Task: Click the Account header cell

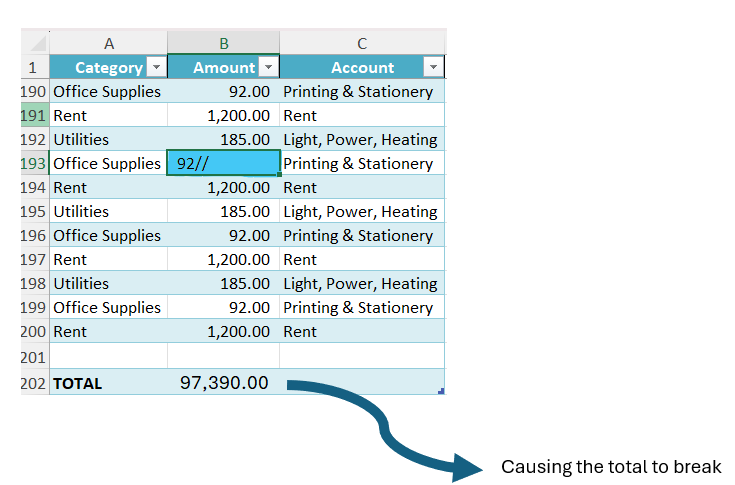Action: click(x=362, y=67)
